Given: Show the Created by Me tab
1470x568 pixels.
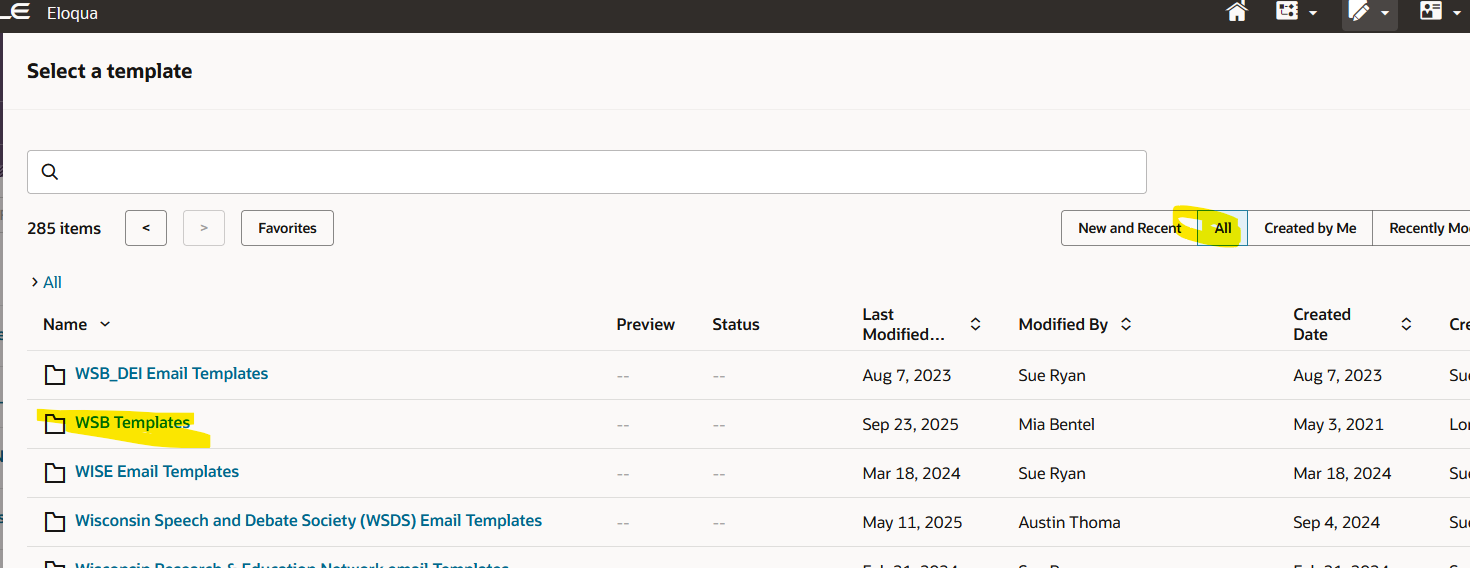Looking at the screenshot, I should coord(1310,228).
